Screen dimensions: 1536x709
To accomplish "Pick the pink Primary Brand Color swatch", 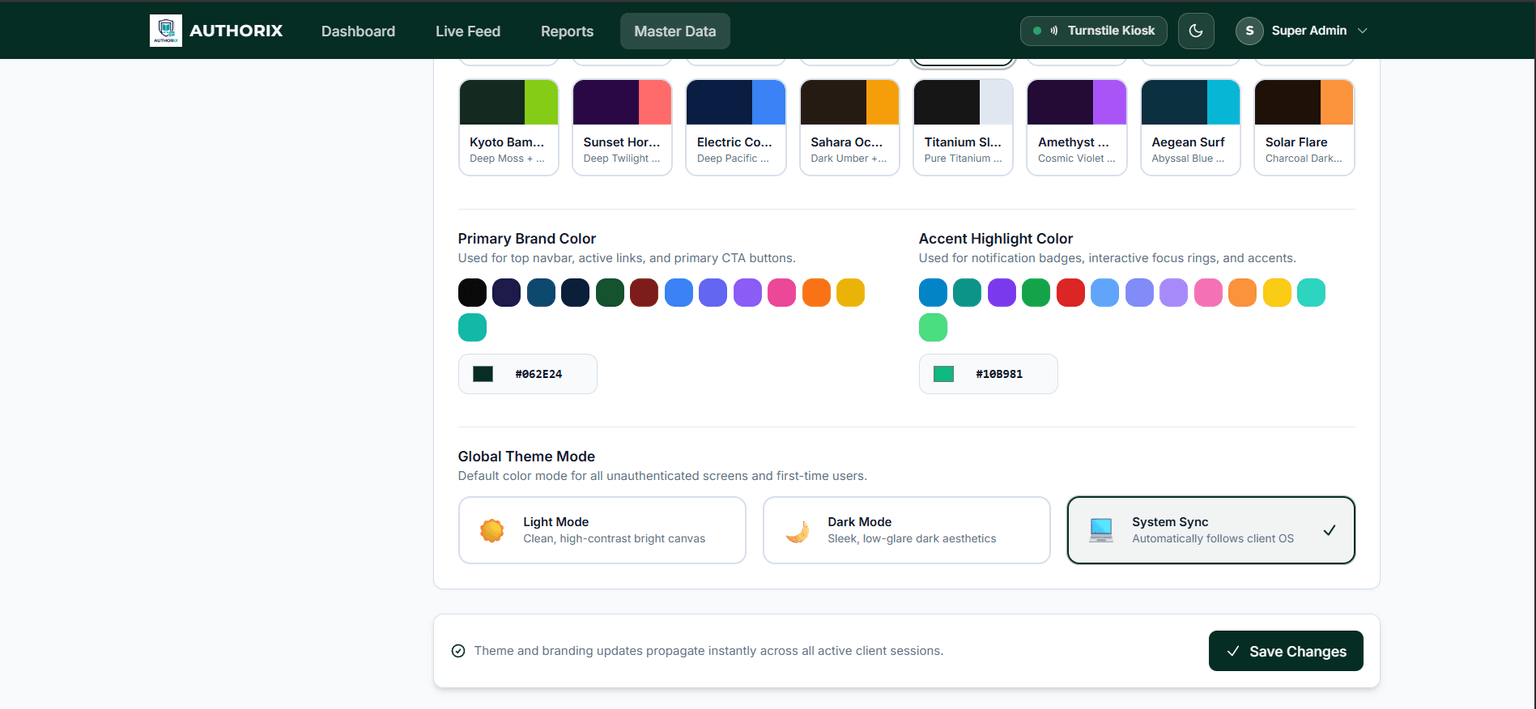I will [x=782, y=293].
